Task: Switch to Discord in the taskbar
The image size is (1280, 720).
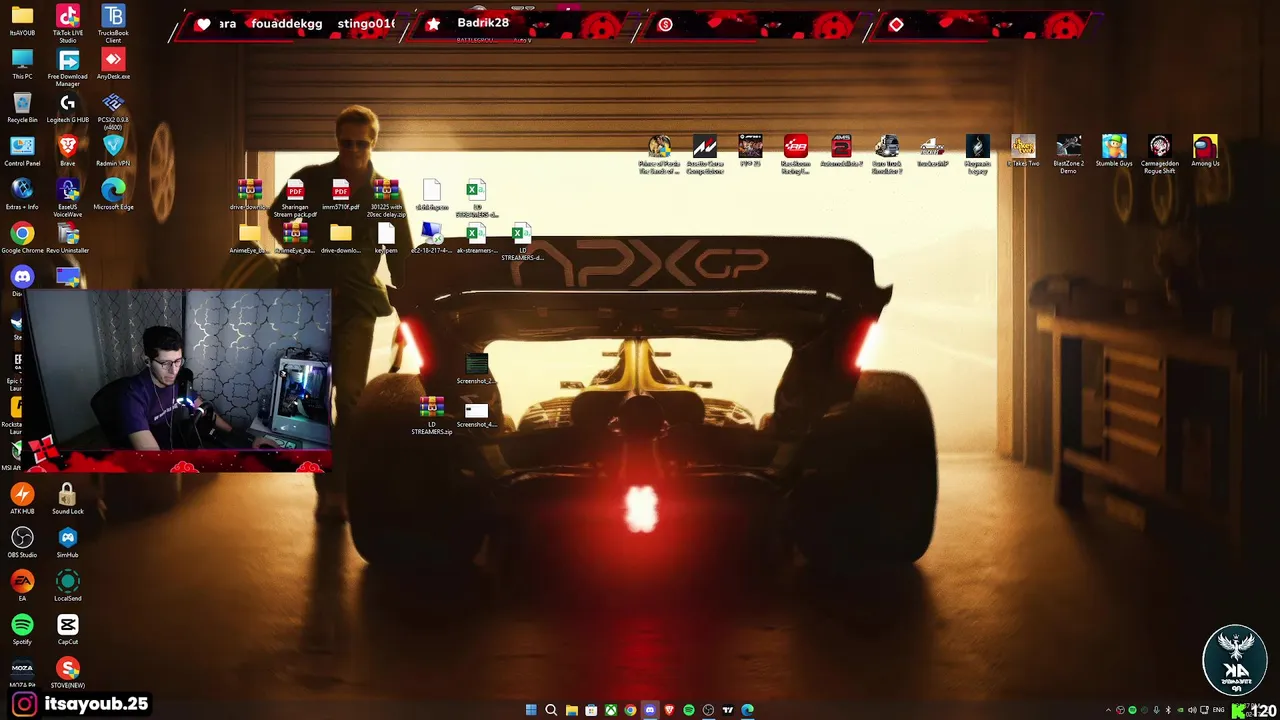Action: [x=649, y=710]
